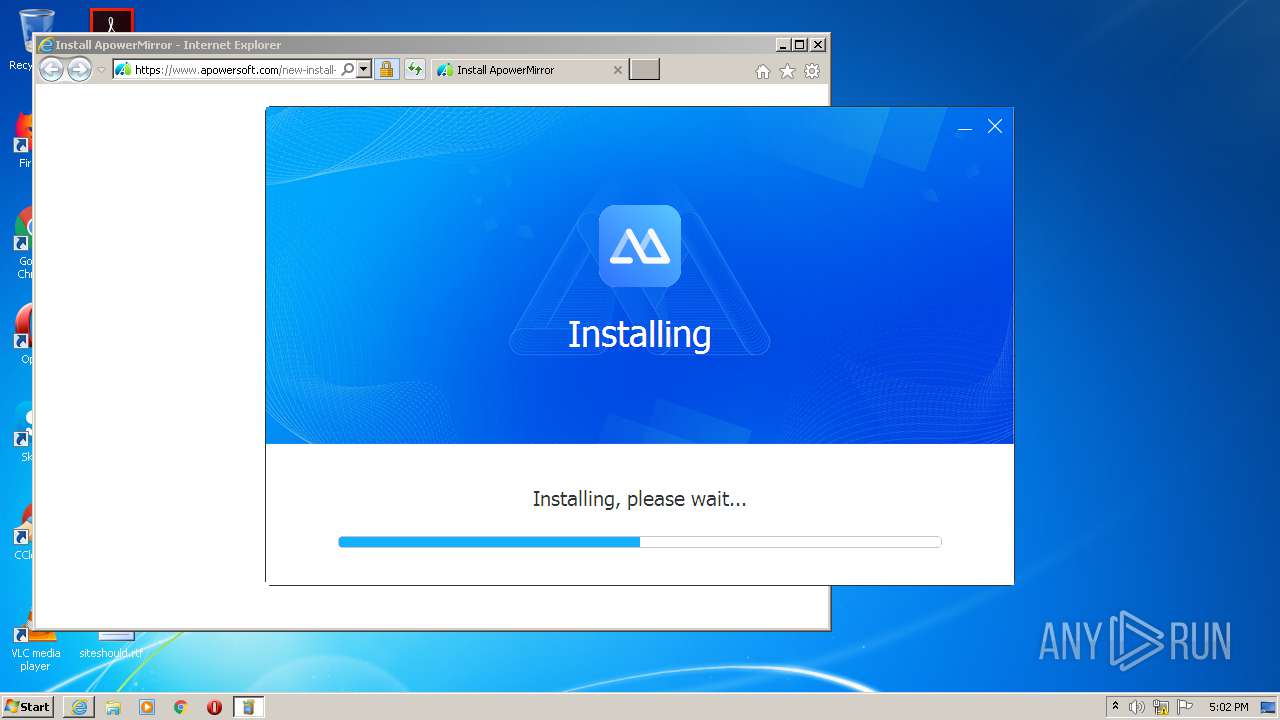This screenshot has width=1280, height=720.
Task: Open a new tab in Internet Explorer
Action: 644,70
